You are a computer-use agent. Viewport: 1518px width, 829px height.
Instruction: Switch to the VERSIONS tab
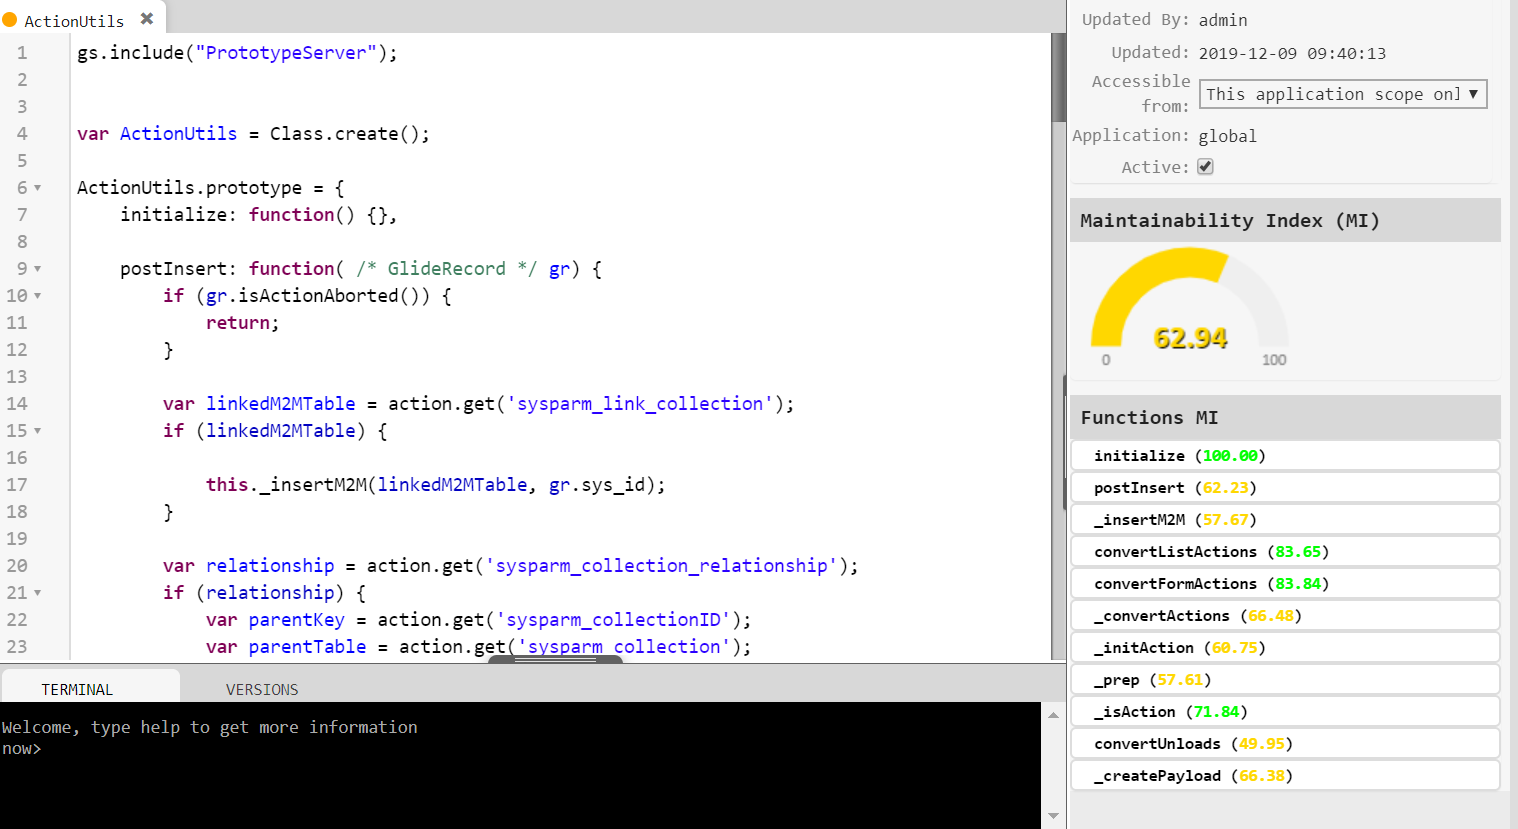(262, 689)
